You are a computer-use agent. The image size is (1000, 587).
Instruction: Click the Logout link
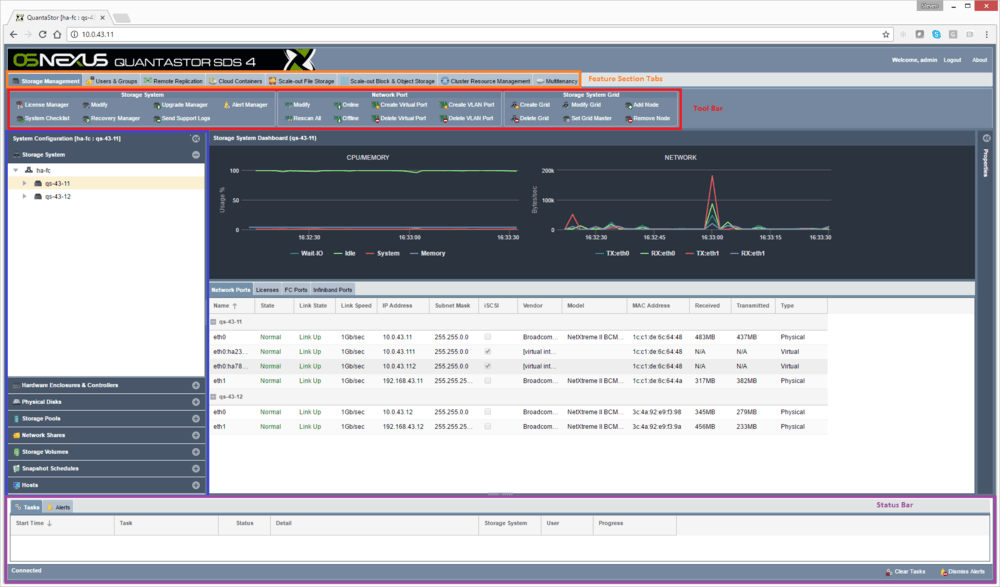pos(952,60)
